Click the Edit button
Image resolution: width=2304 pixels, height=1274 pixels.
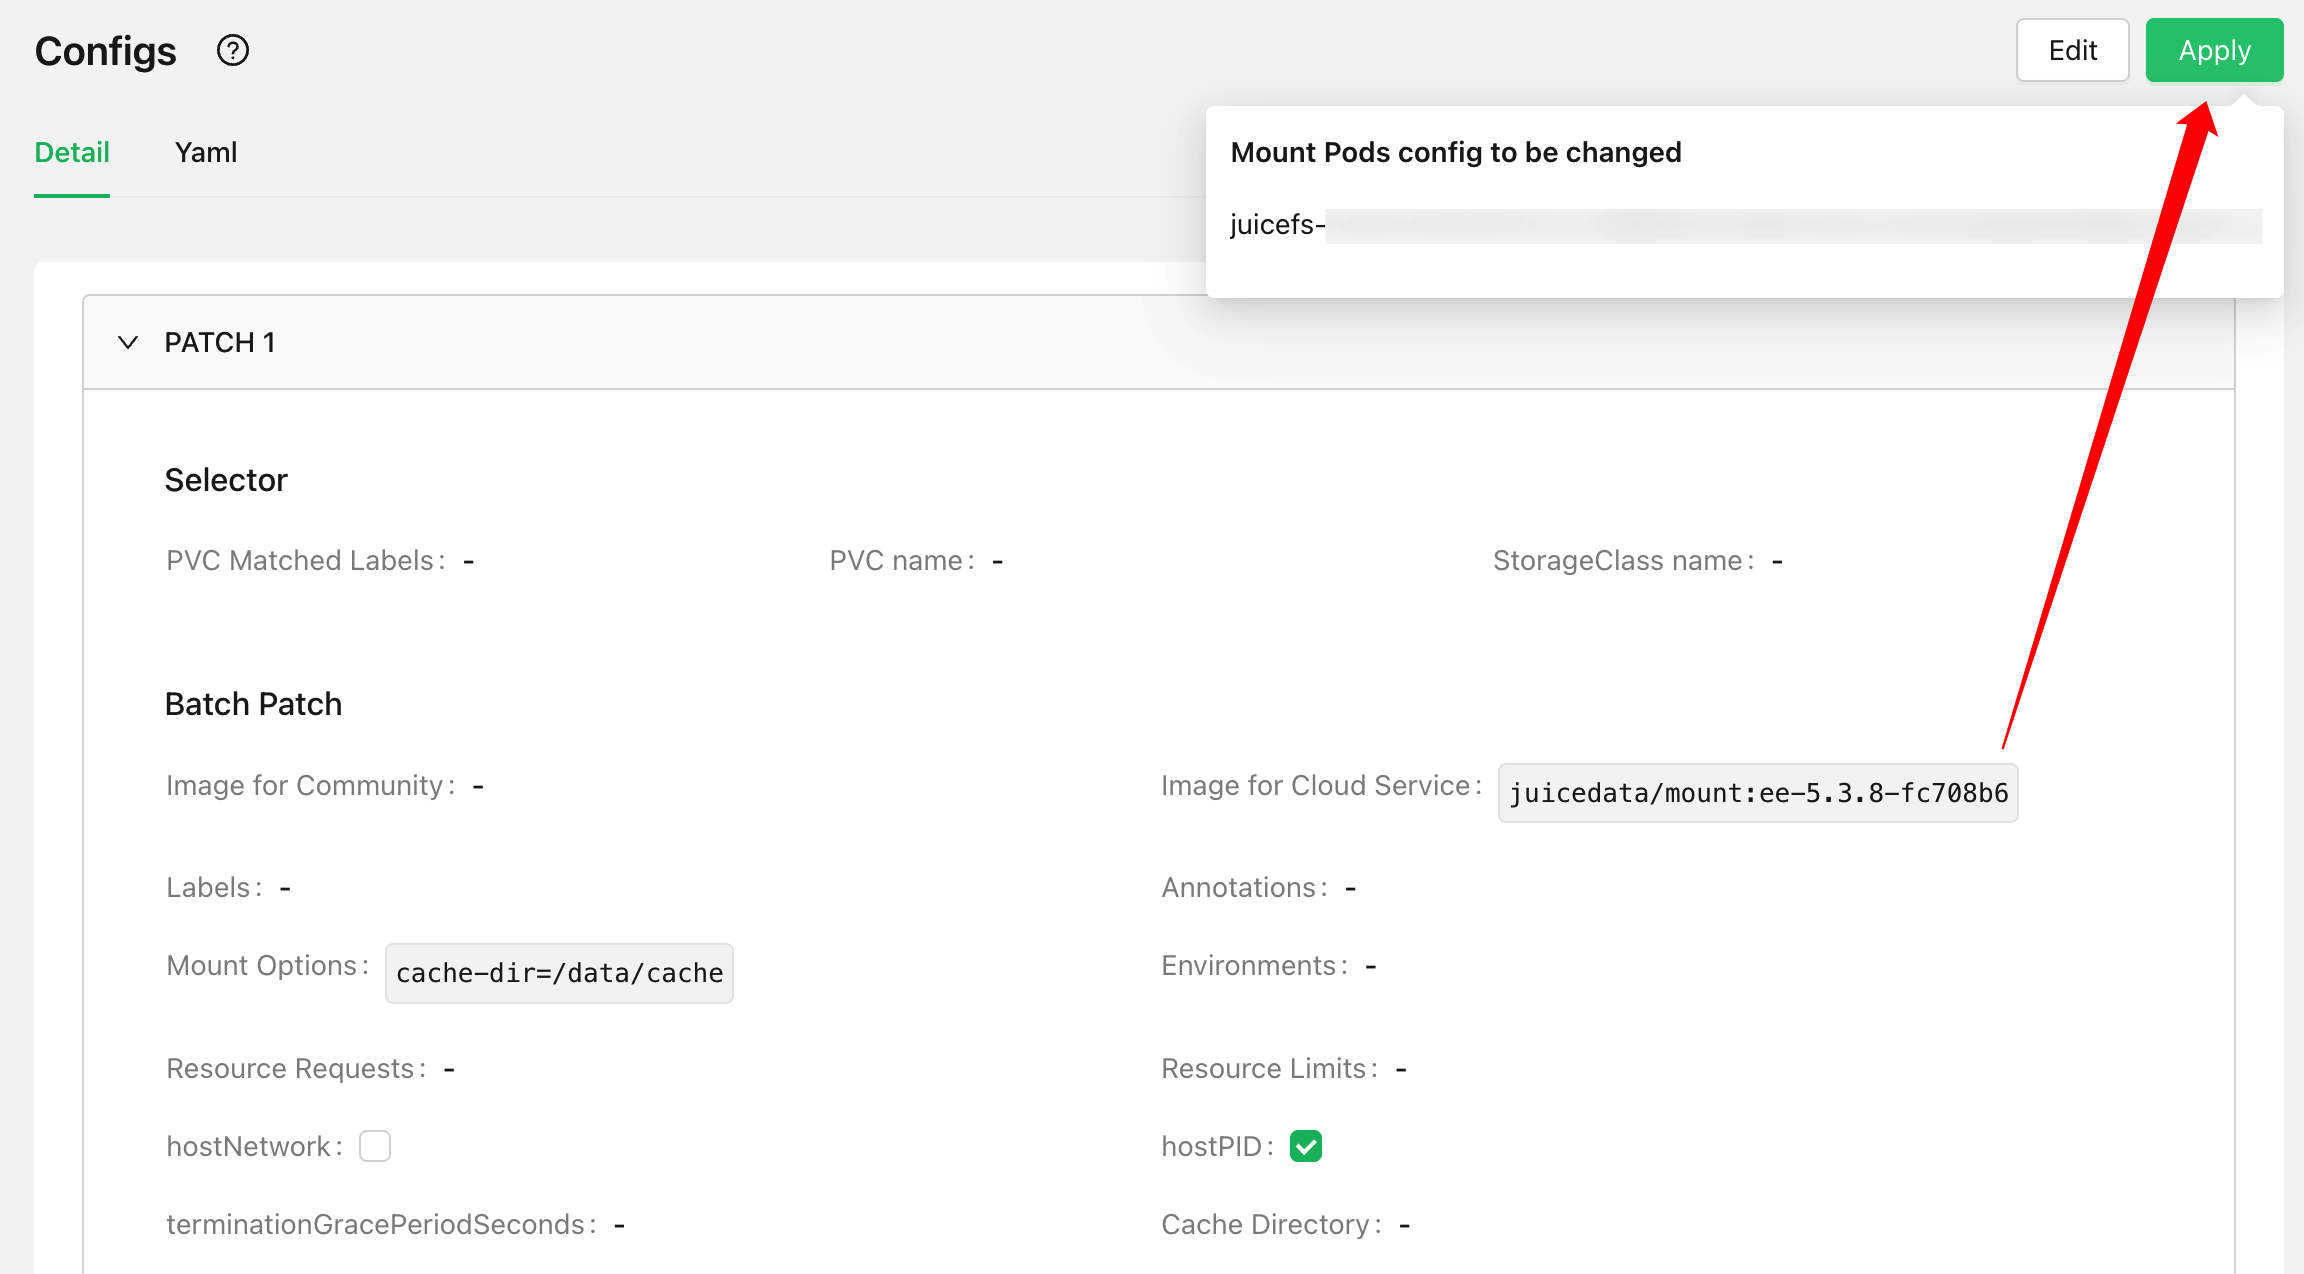pos(2072,50)
